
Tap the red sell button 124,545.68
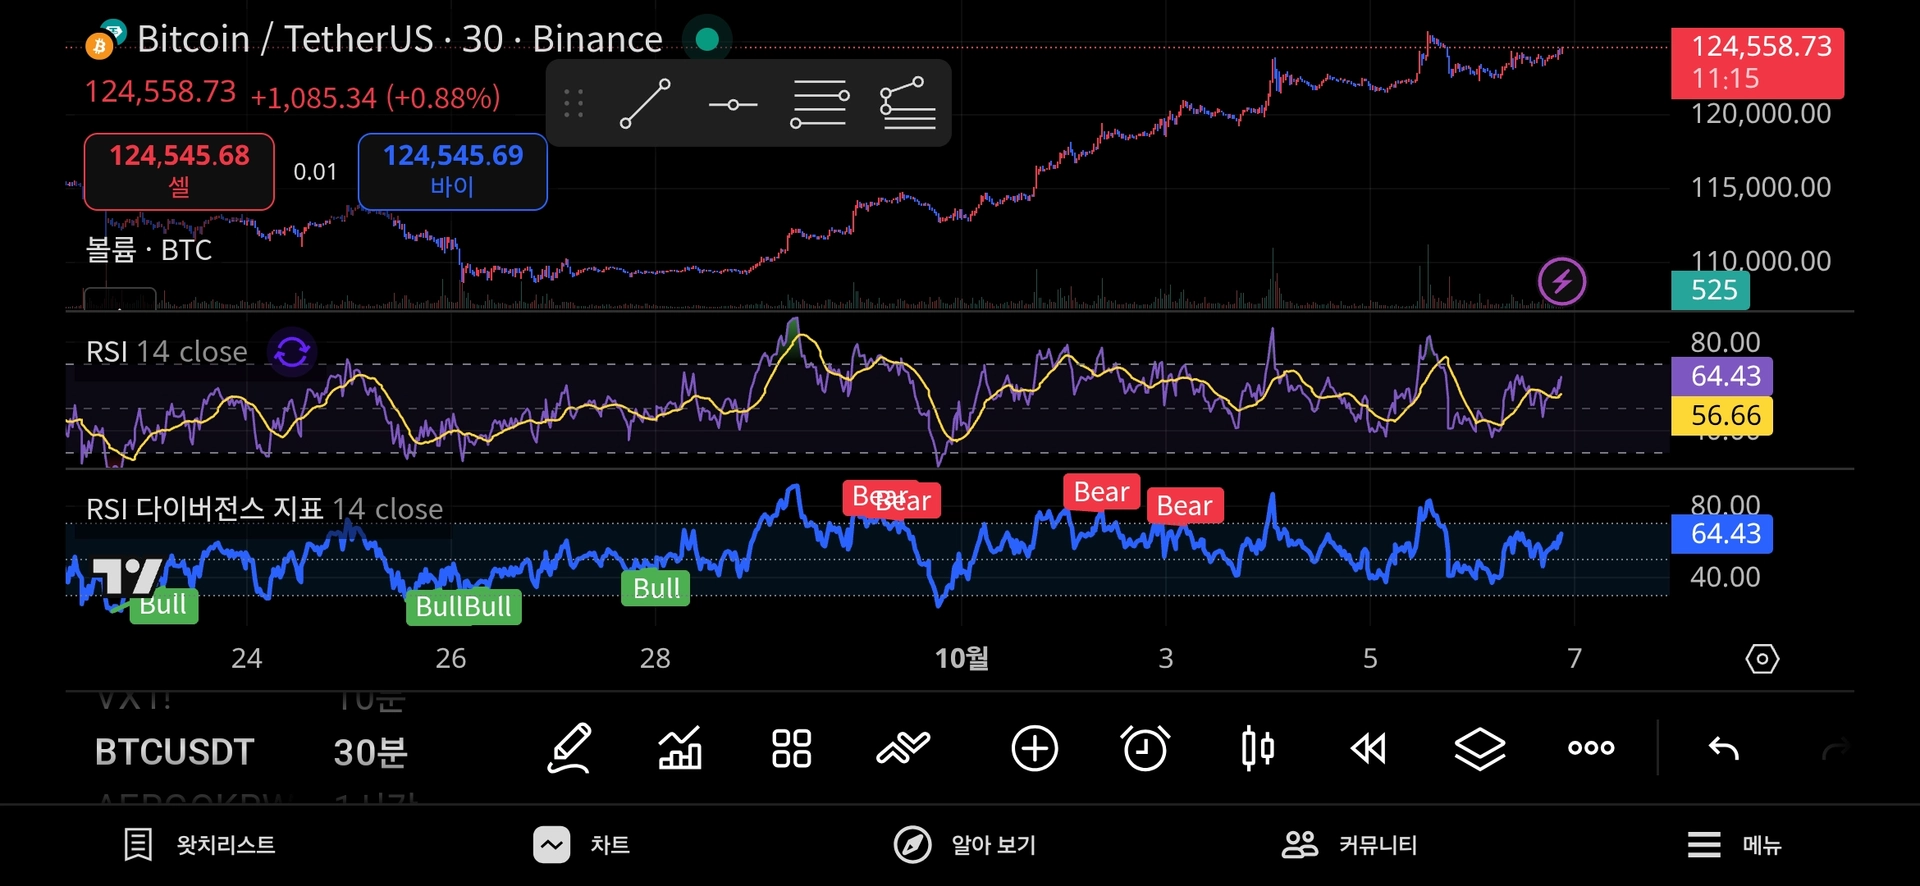pos(179,171)
